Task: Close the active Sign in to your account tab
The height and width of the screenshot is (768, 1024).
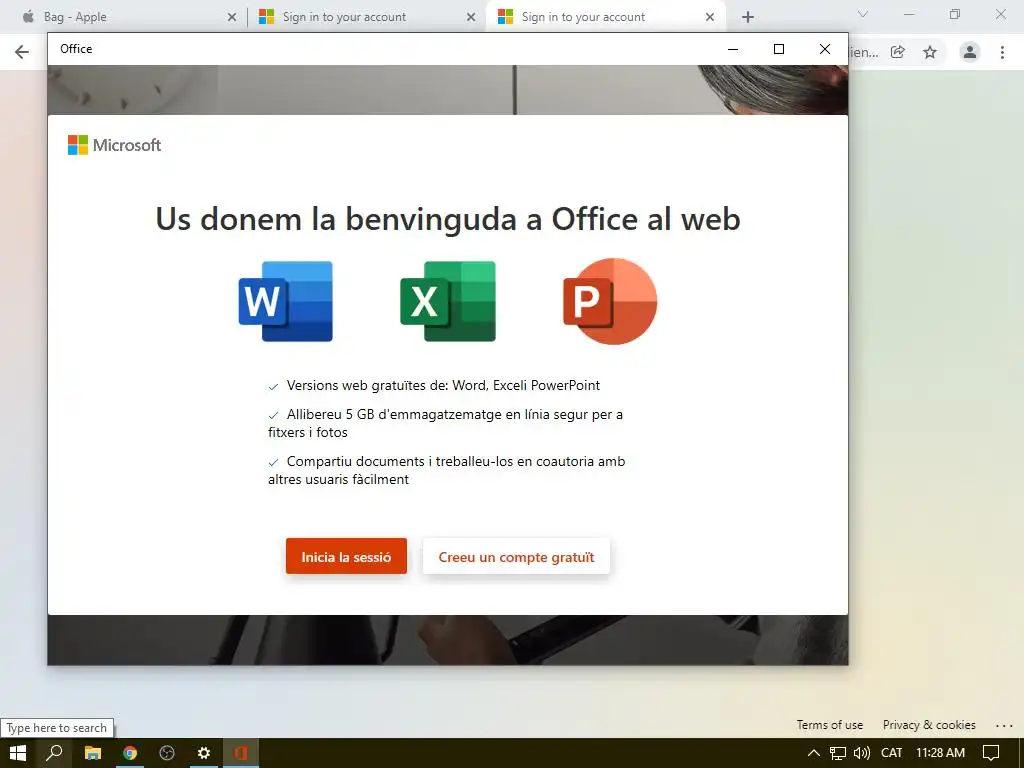Action: pyautogui.click(x=710, y=17)
